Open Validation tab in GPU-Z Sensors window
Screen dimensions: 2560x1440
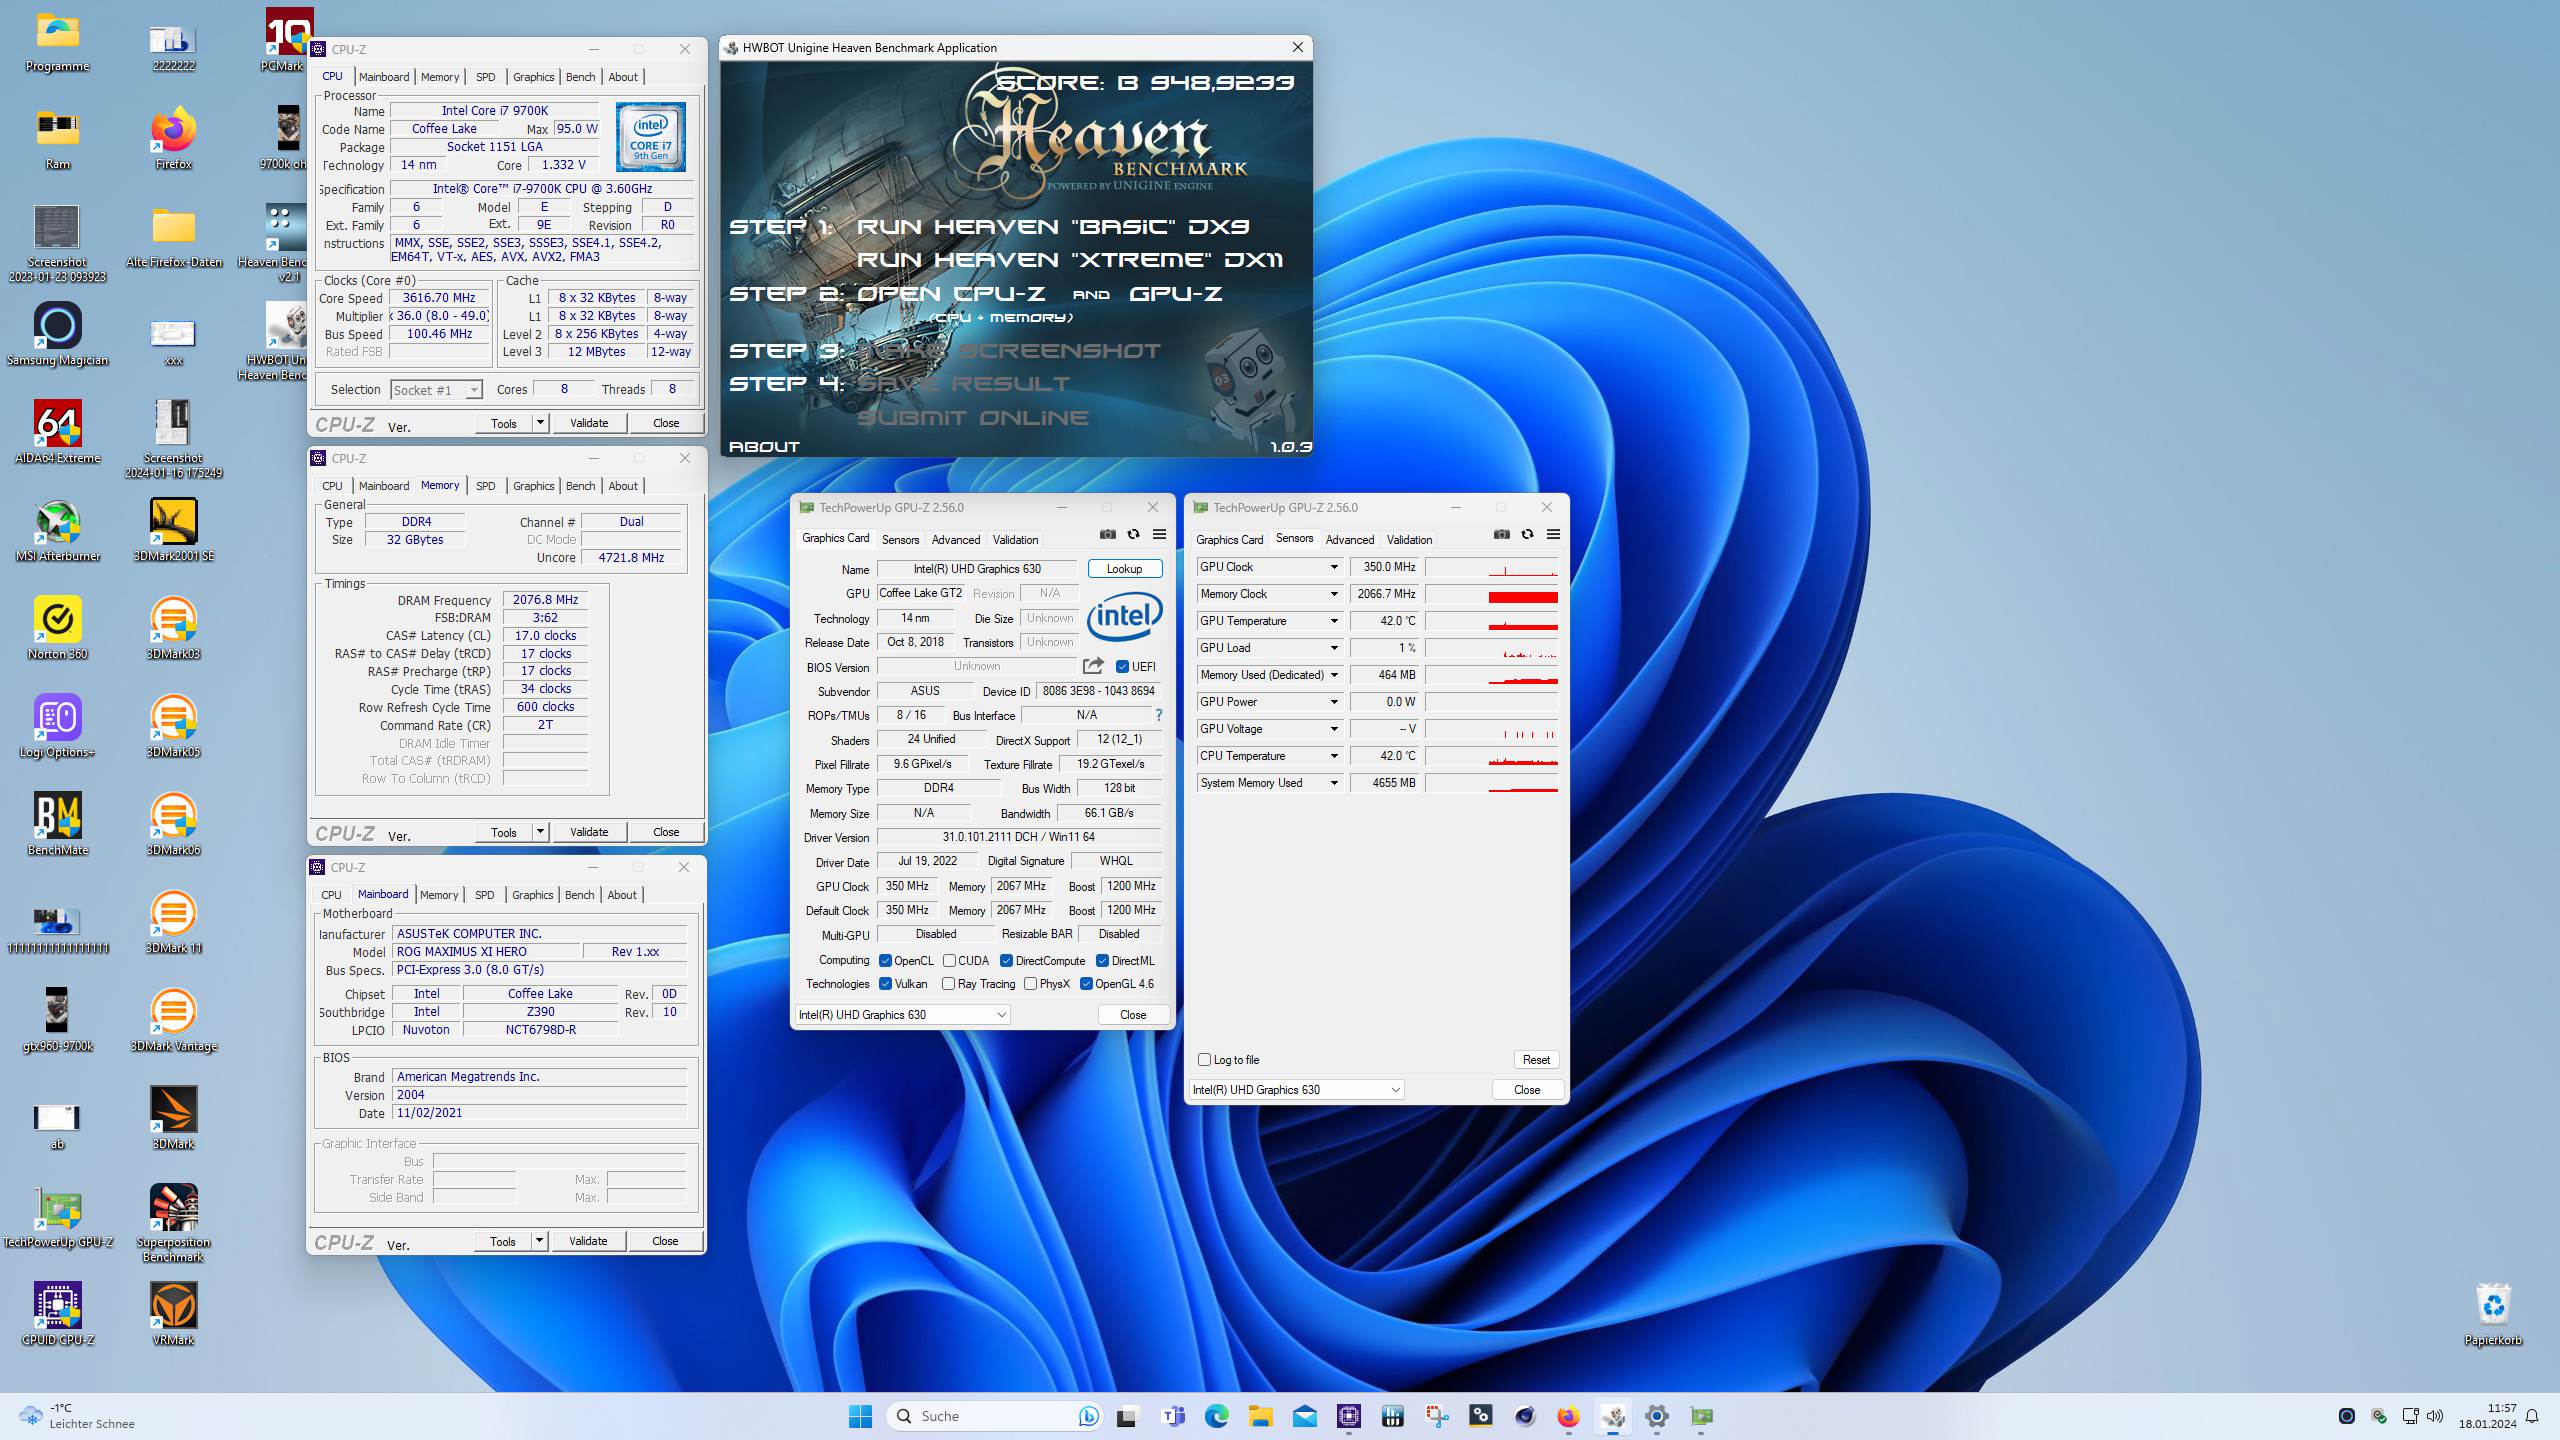click(x=1409, y=540)
